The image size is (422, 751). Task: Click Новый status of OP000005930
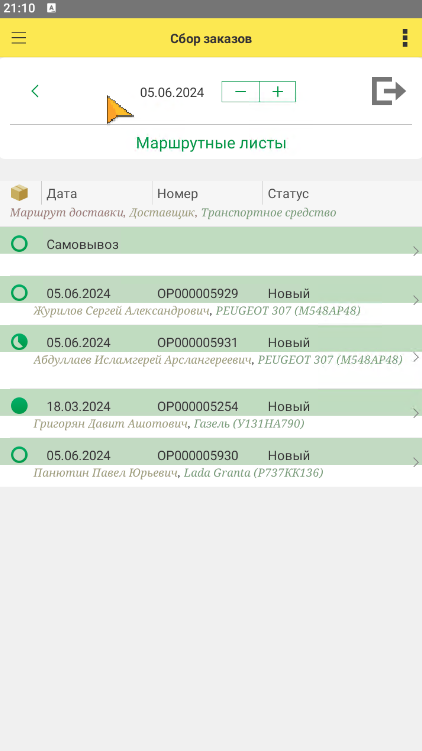(289, 455)
